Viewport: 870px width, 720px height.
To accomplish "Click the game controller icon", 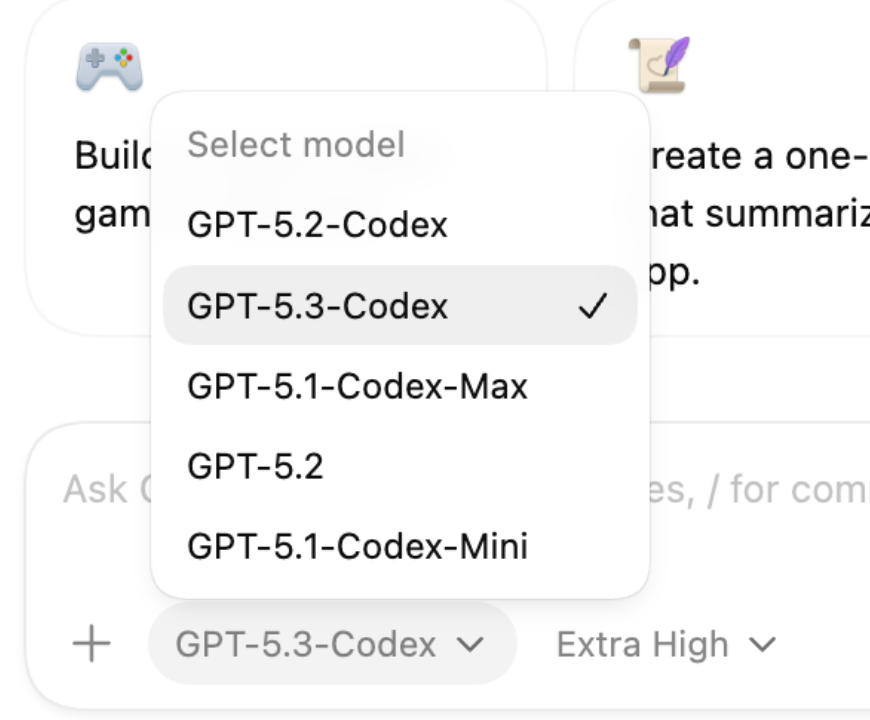I will [109, 65].
